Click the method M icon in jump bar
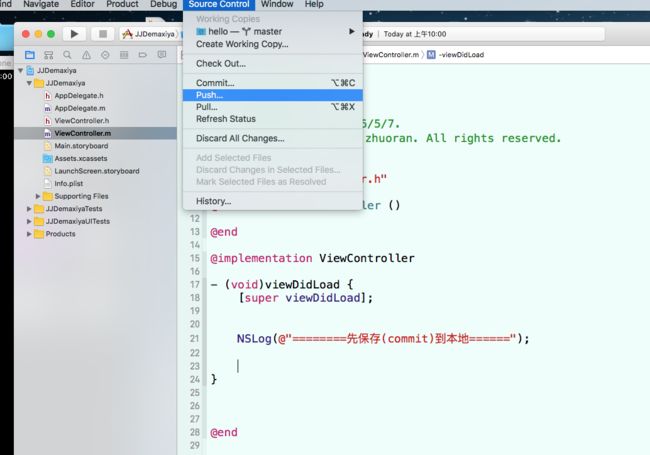The width and height of the screenshot is (650, 455). coord(431,55)
